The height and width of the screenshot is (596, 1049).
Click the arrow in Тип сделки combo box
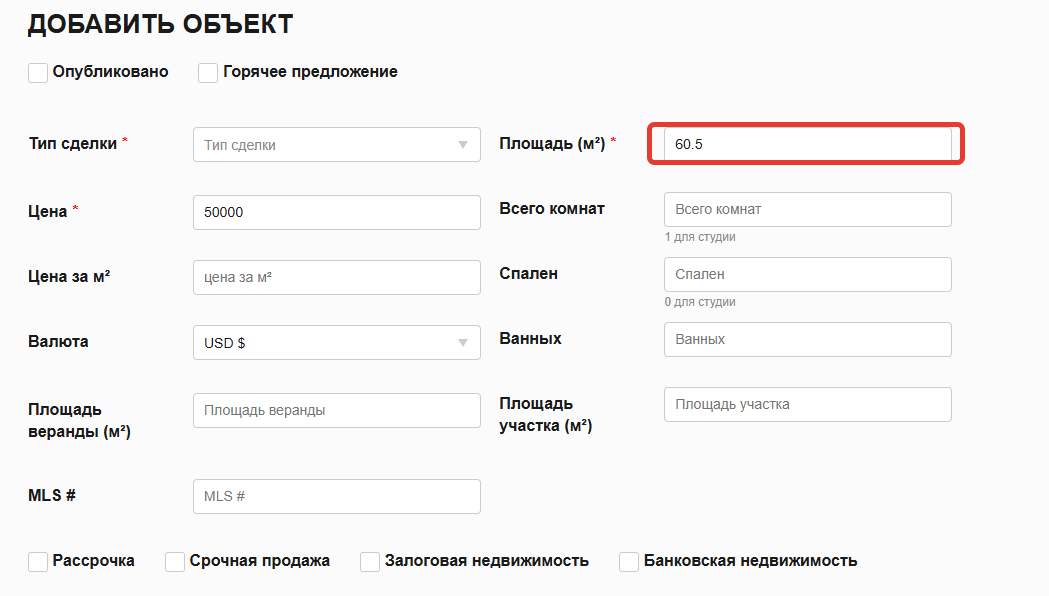pos(462,144)
